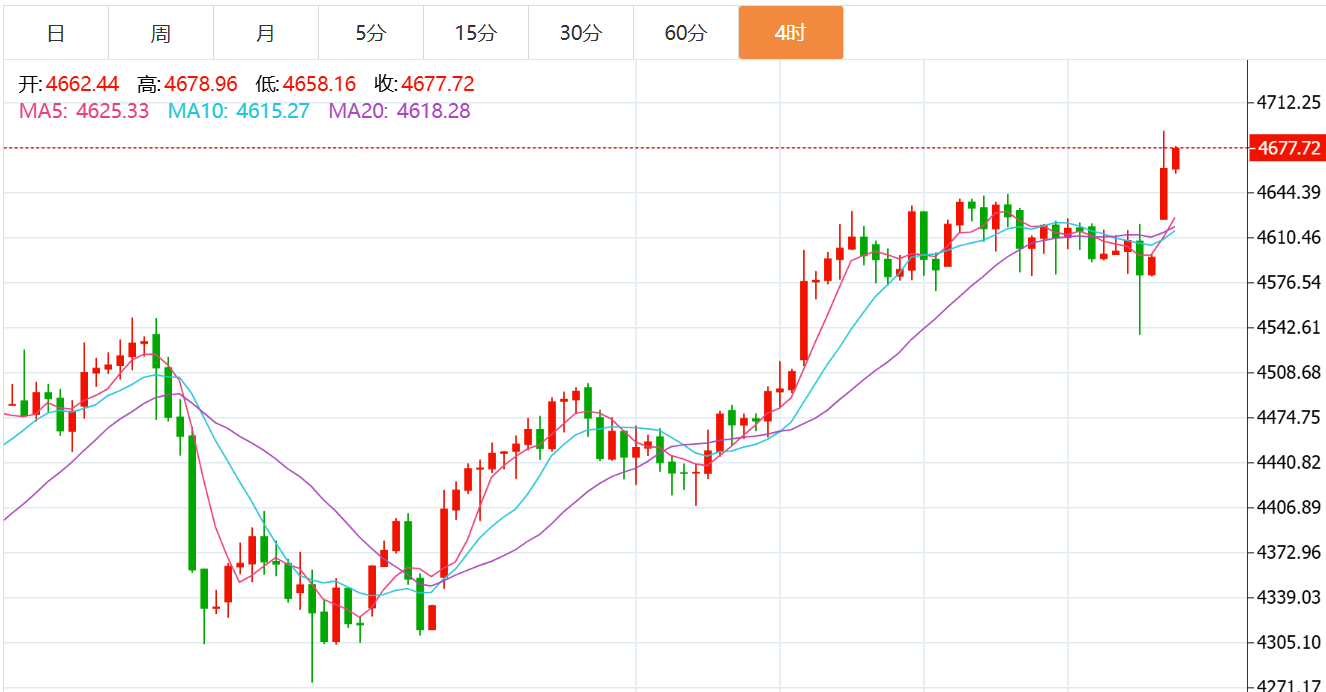
Task: Click the opening price value 4662.44
Action: coord(81,84)
